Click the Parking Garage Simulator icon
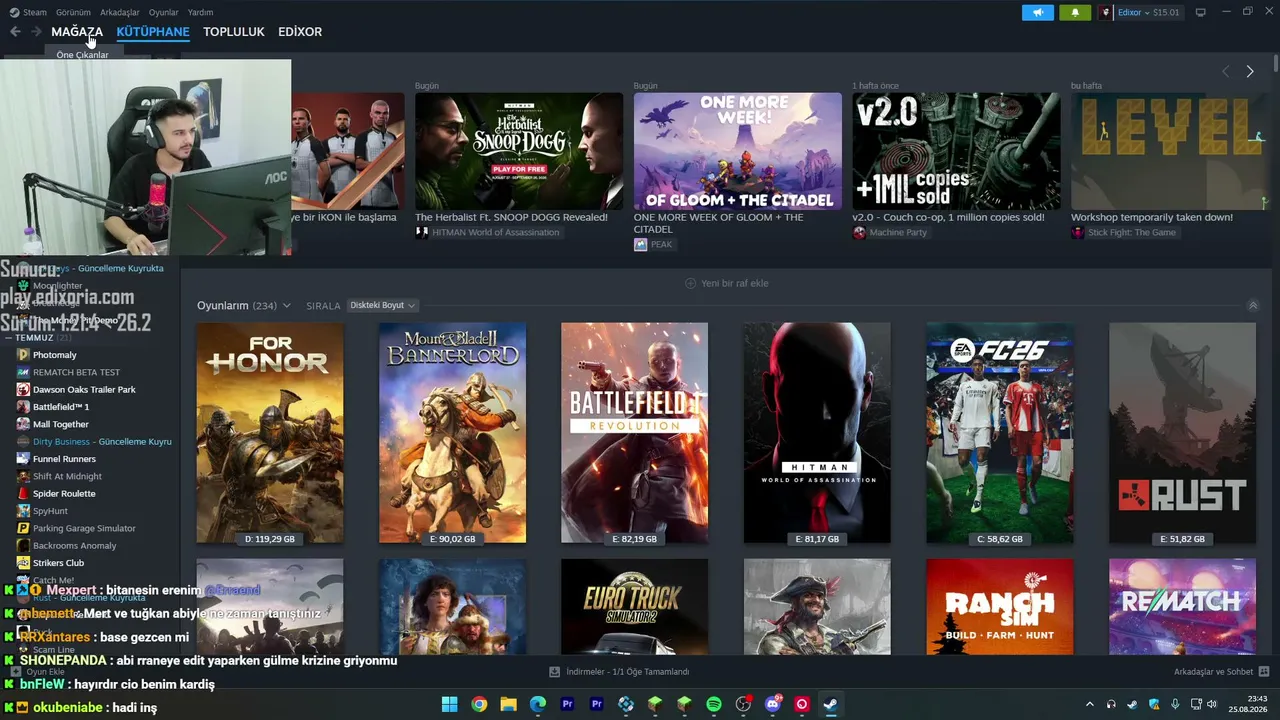Screen dimensions: 1280x720 [x=24, y=528]
